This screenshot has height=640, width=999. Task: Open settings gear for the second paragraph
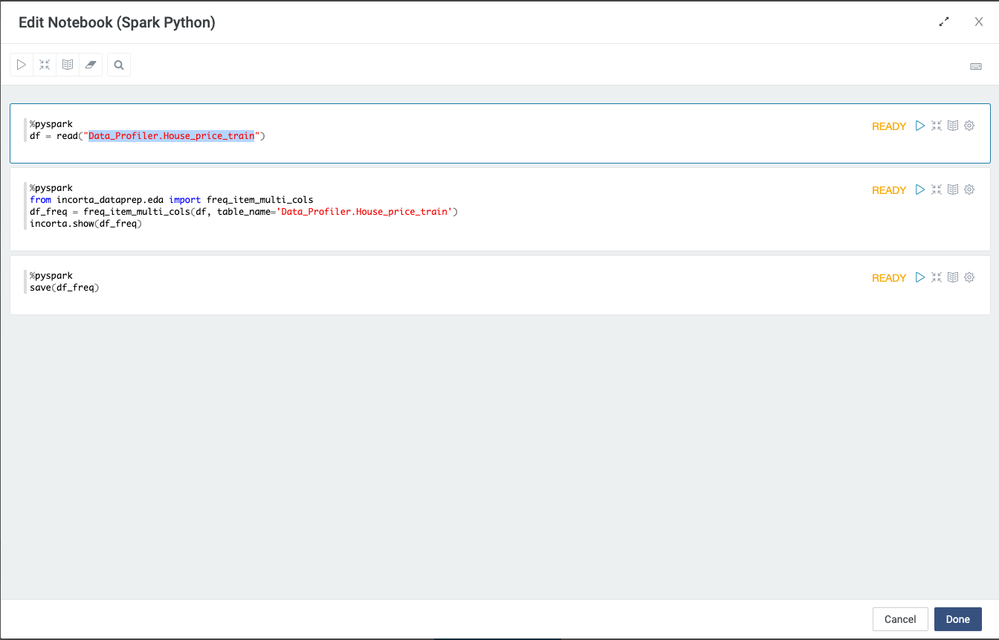[x=969, y=190]
